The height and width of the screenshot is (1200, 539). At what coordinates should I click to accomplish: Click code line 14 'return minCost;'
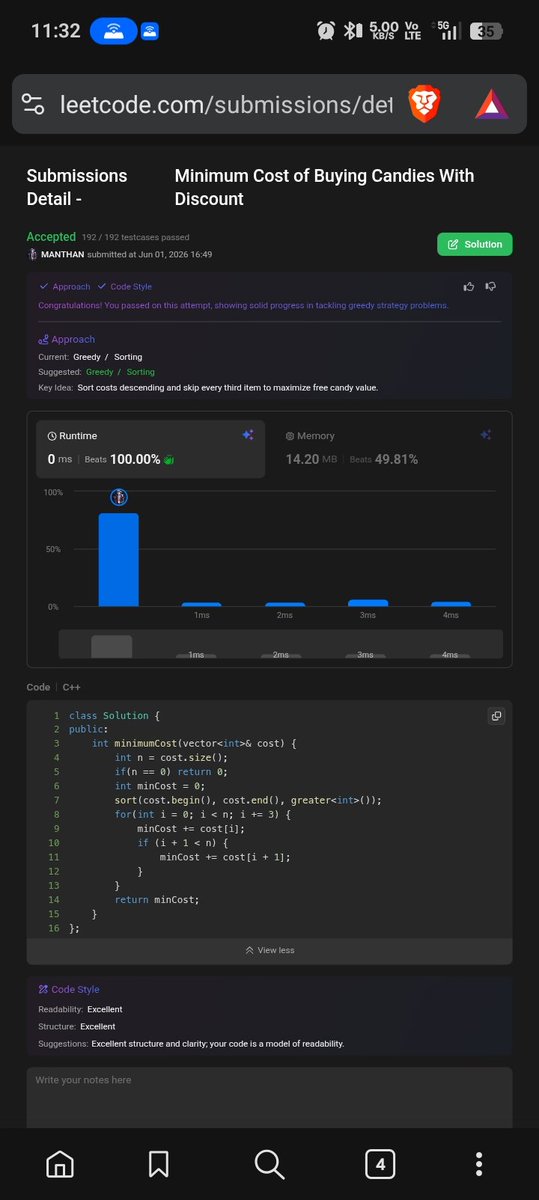tap(157, 899)
